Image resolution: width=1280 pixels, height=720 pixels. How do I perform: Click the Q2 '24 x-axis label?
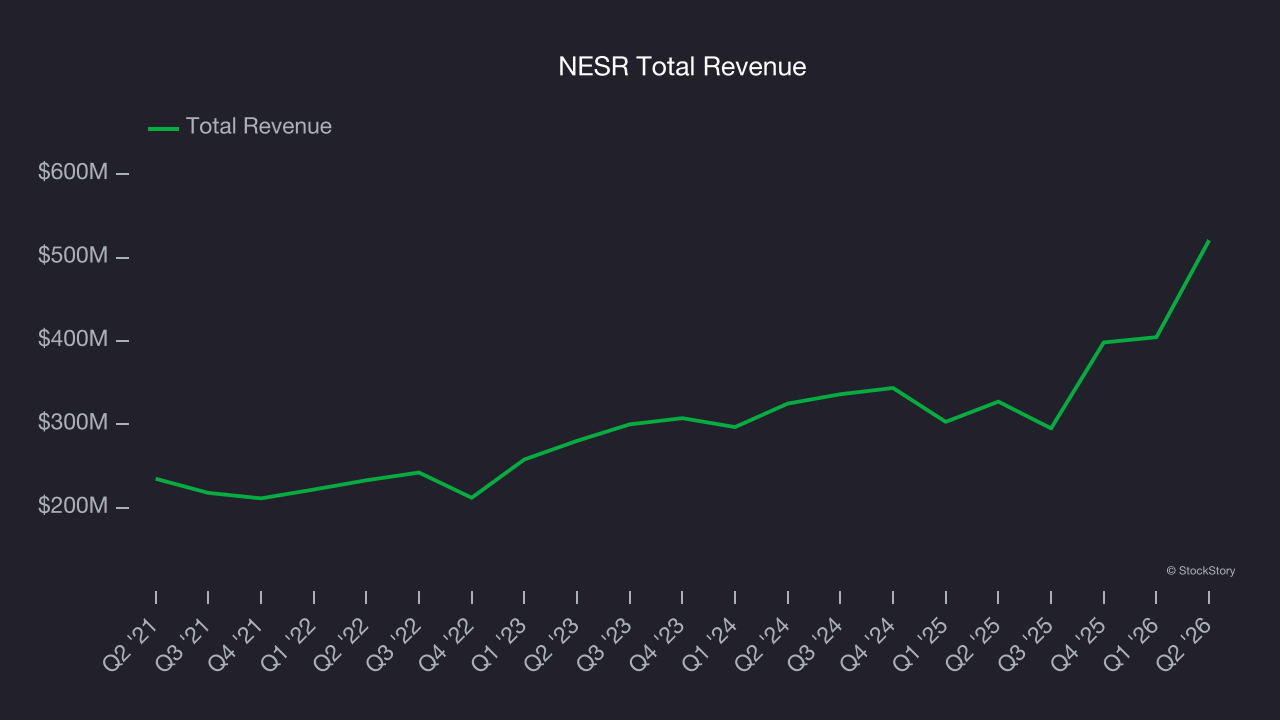point(765,643)
